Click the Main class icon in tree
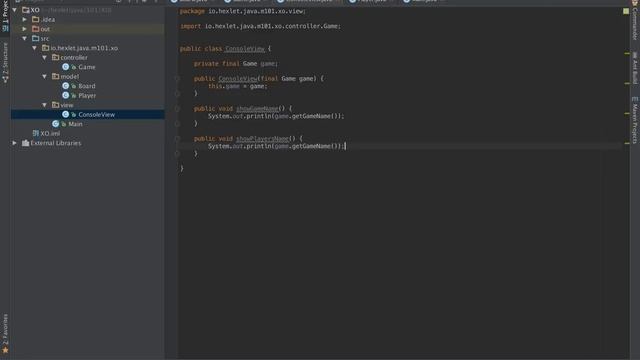This screenshot has width=640, height=360. 56,124
